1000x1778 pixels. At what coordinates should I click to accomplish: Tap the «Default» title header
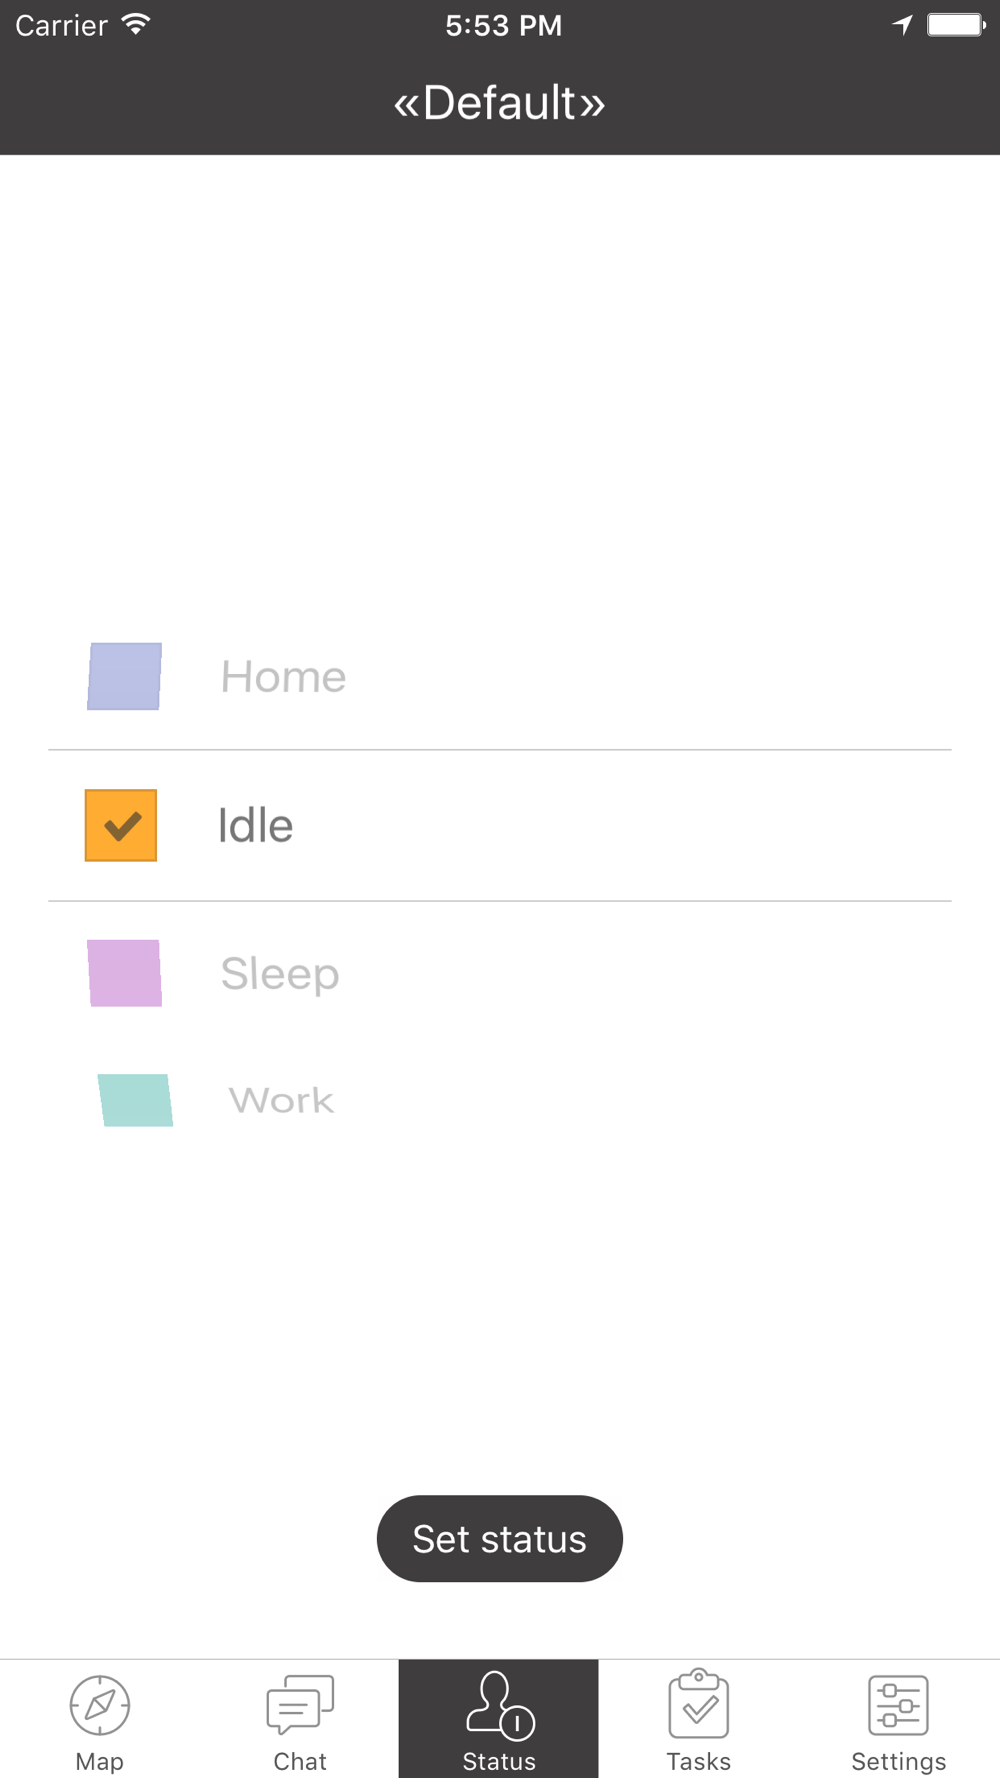(500, 102)
